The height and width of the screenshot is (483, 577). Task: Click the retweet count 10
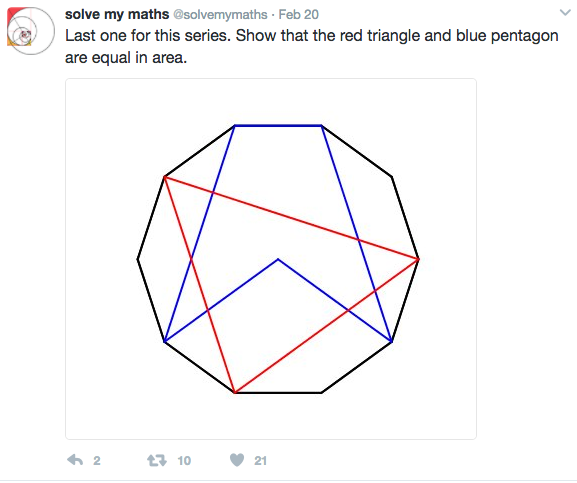[x=184, y=461]
